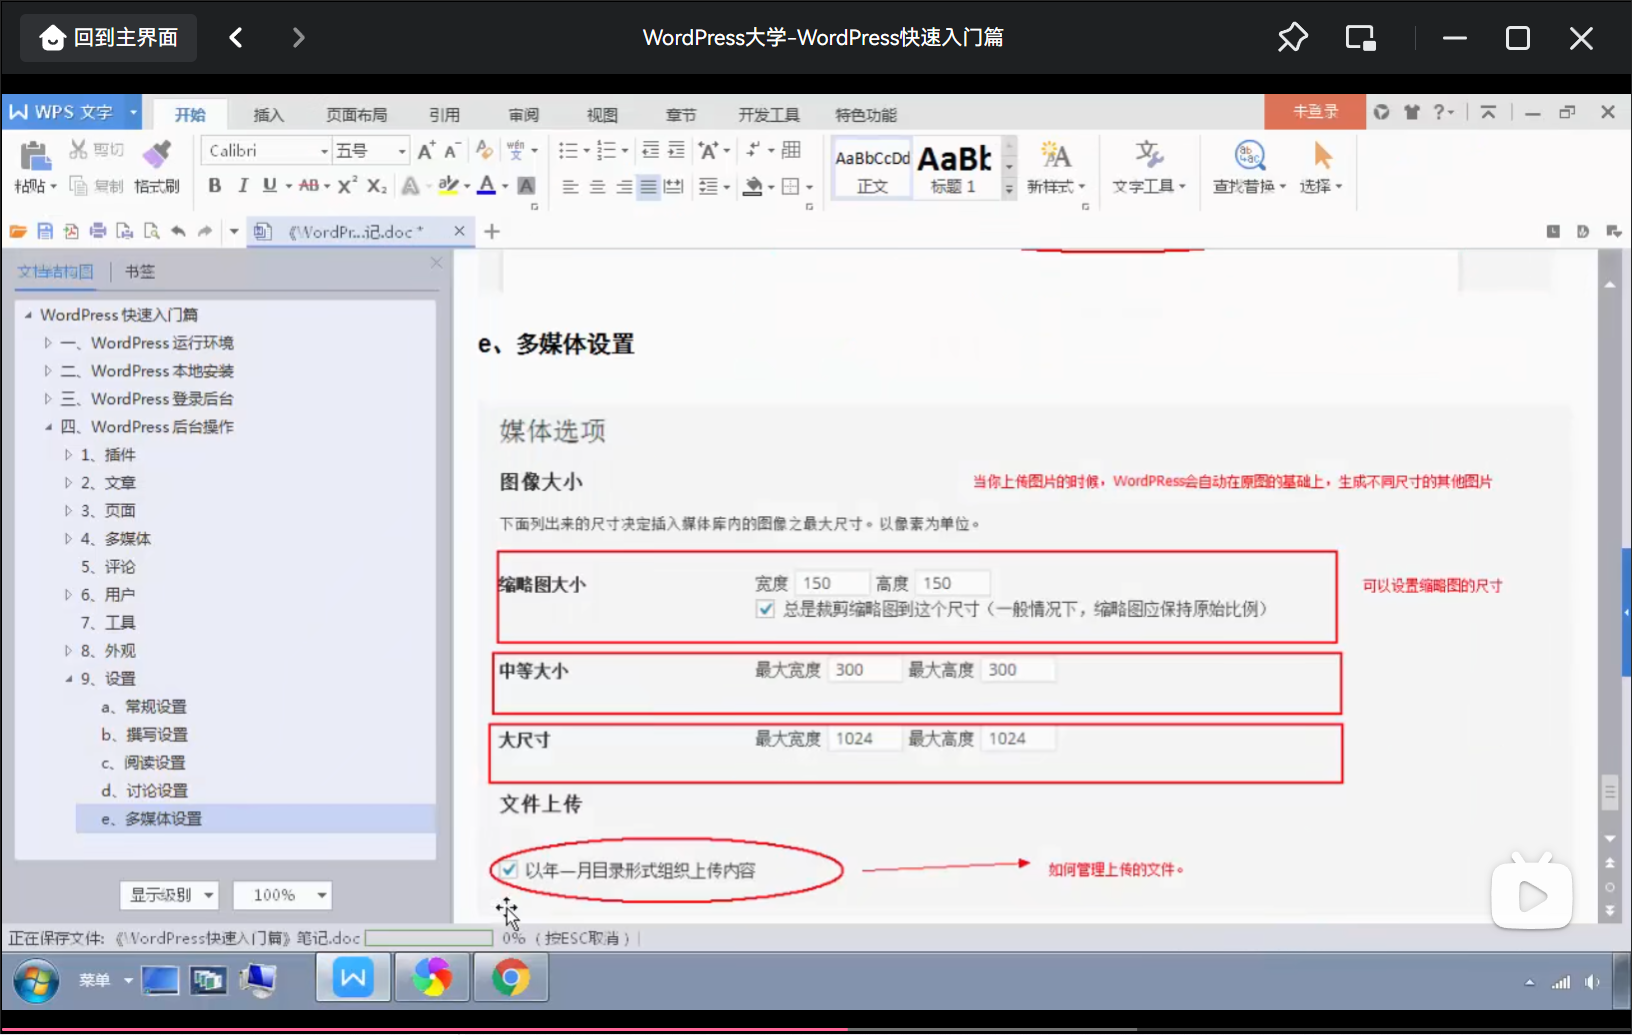Screen dimensions: 1632x1035
Task: Expand the 1、插件 tree node
Action: point(69,455)
